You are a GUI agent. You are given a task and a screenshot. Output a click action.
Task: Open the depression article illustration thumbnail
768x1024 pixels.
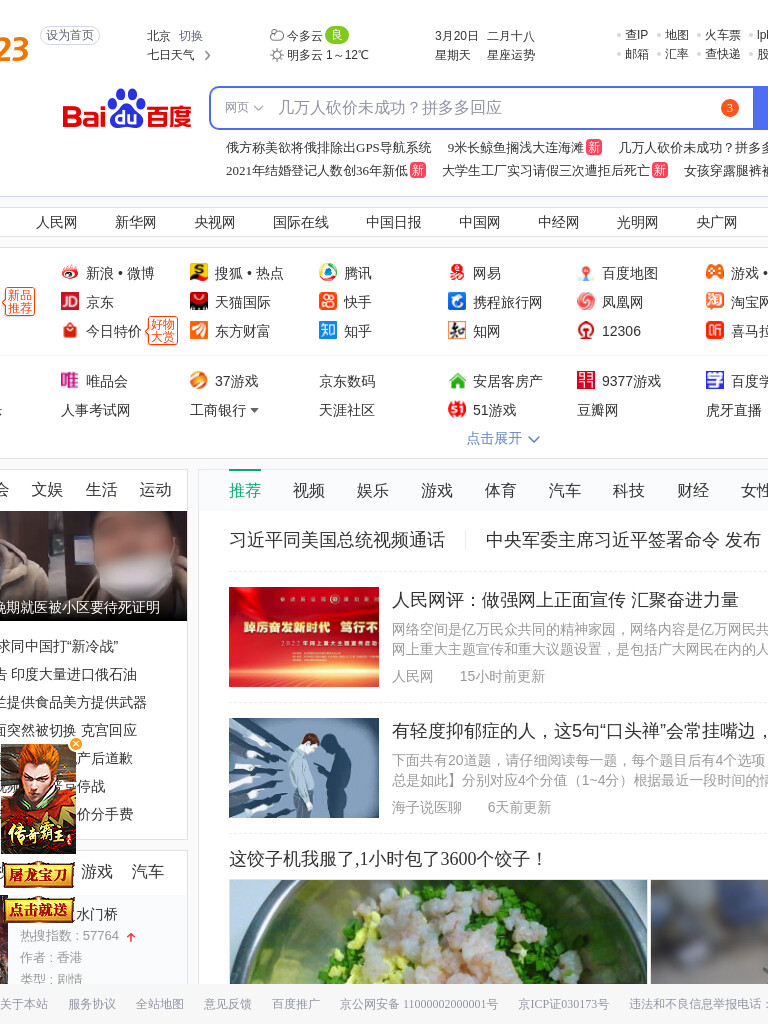(304, 768)
